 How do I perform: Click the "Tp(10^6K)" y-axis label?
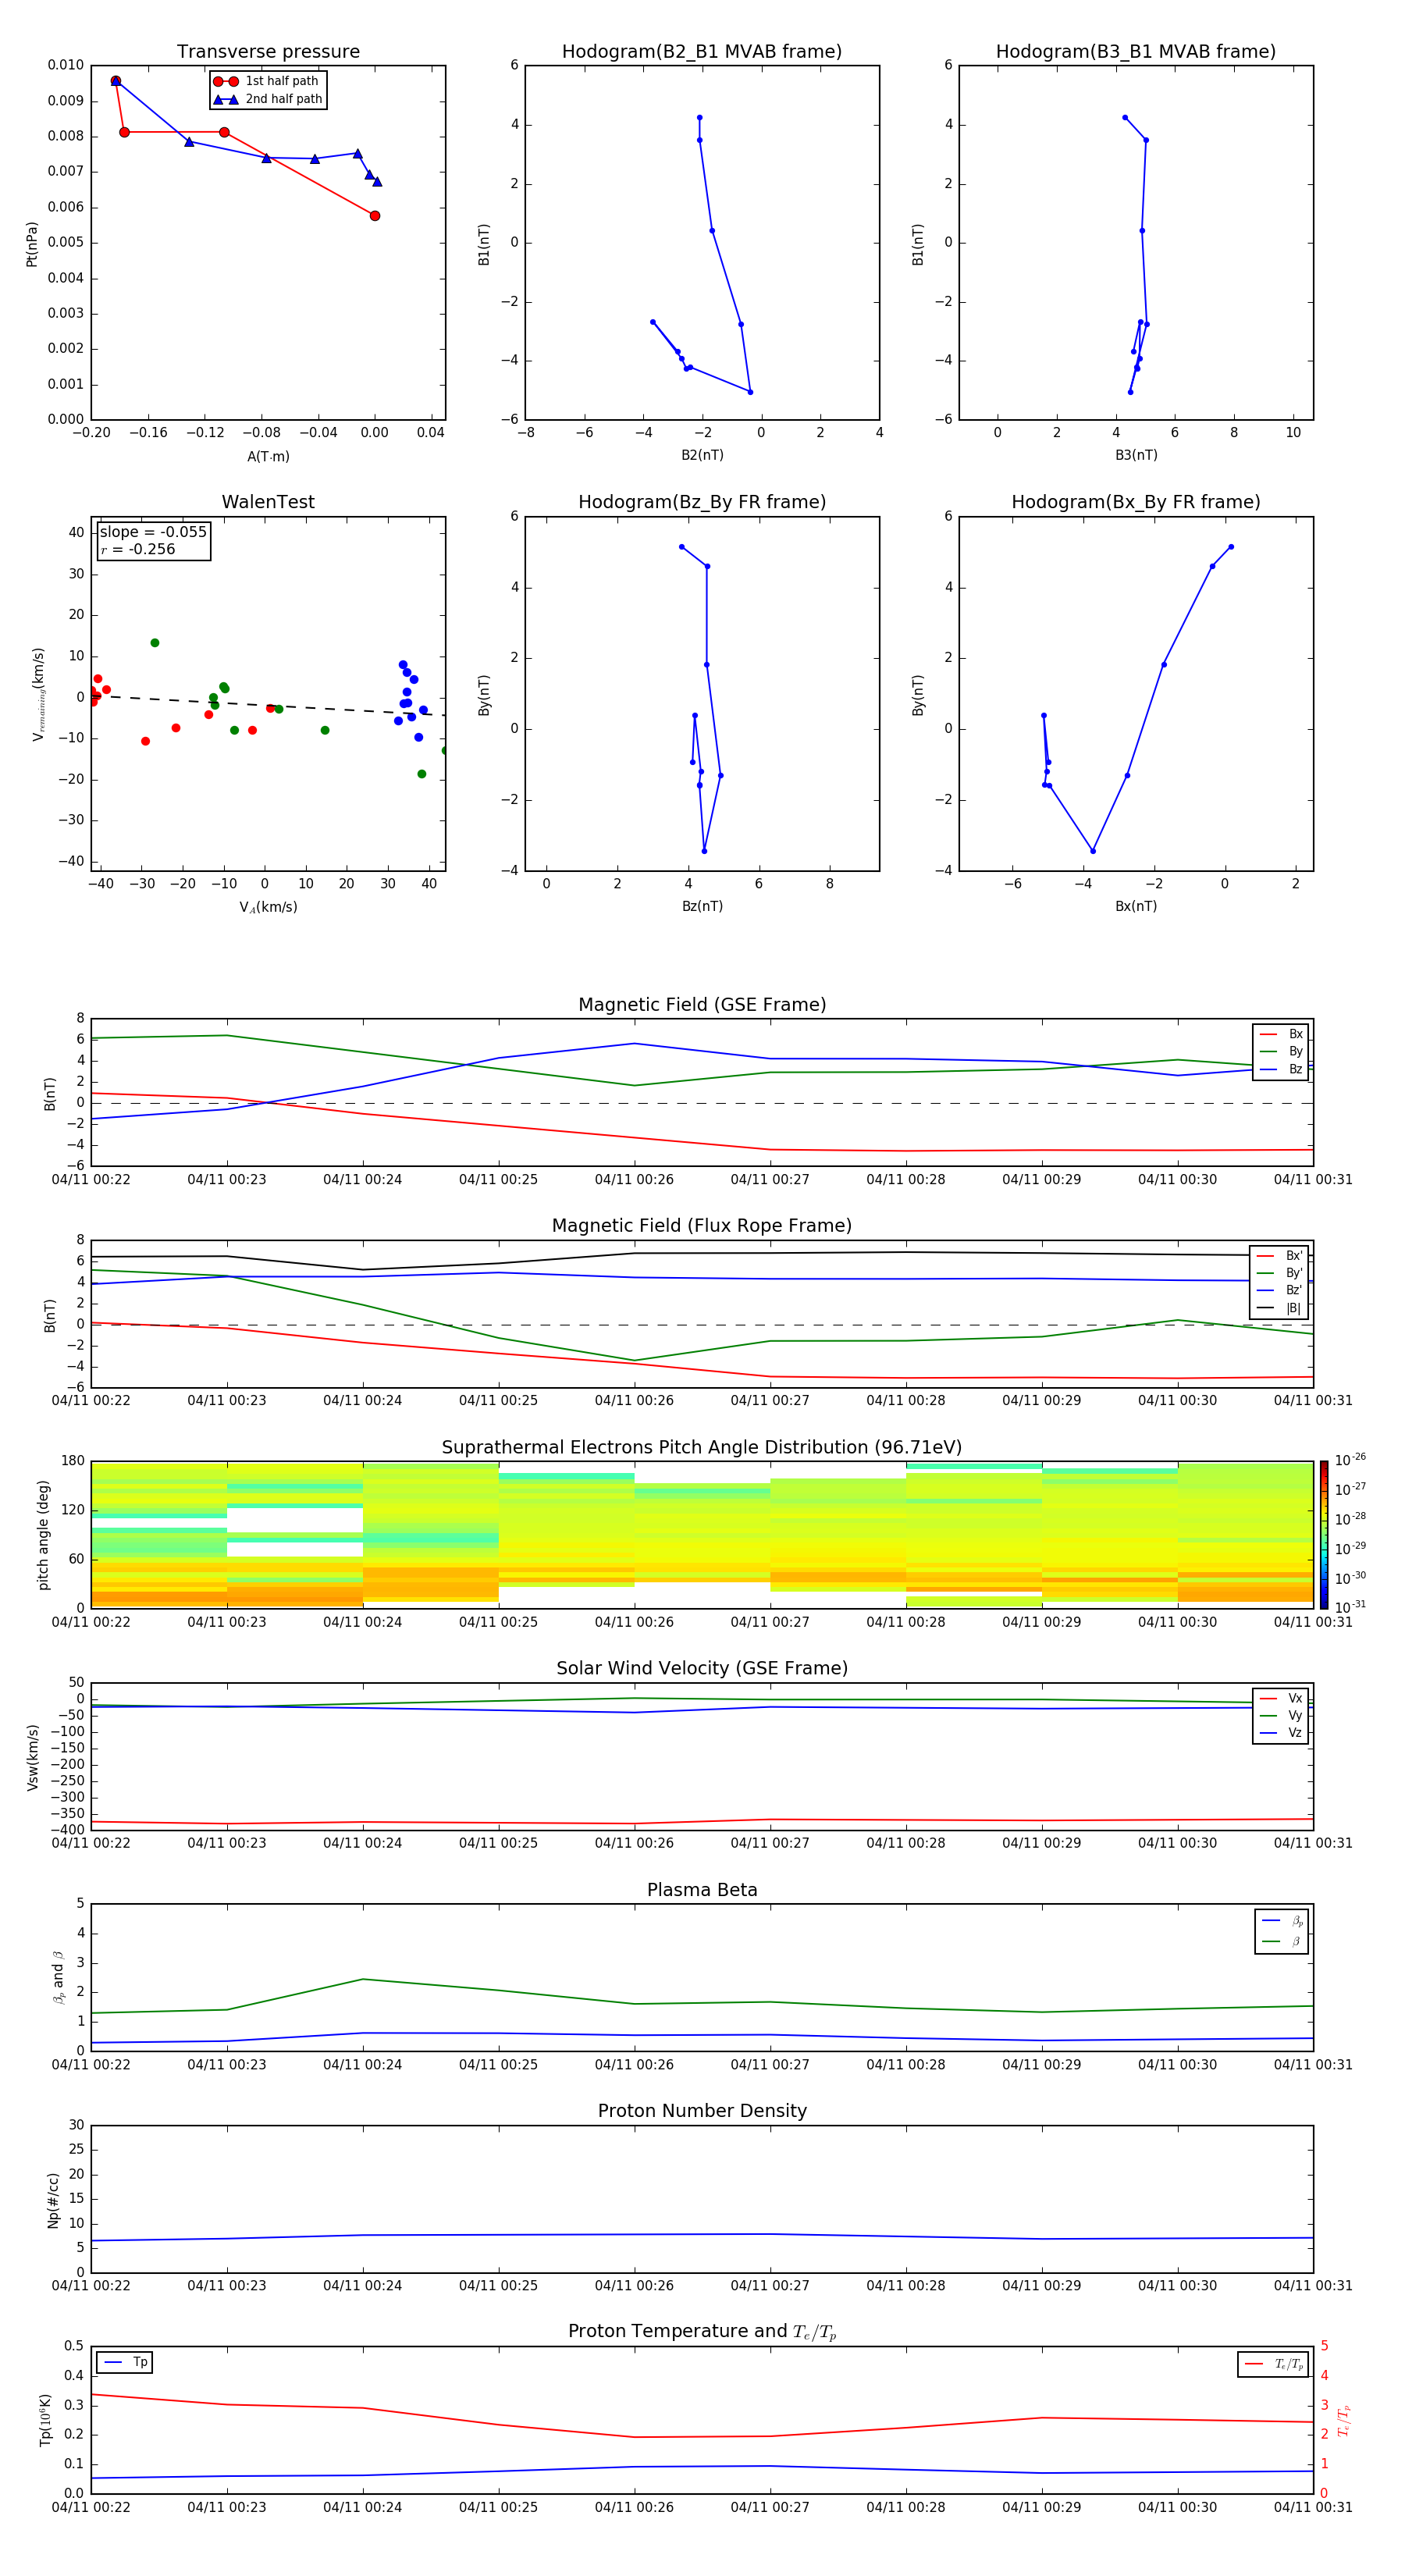[x=45, y=2420]
